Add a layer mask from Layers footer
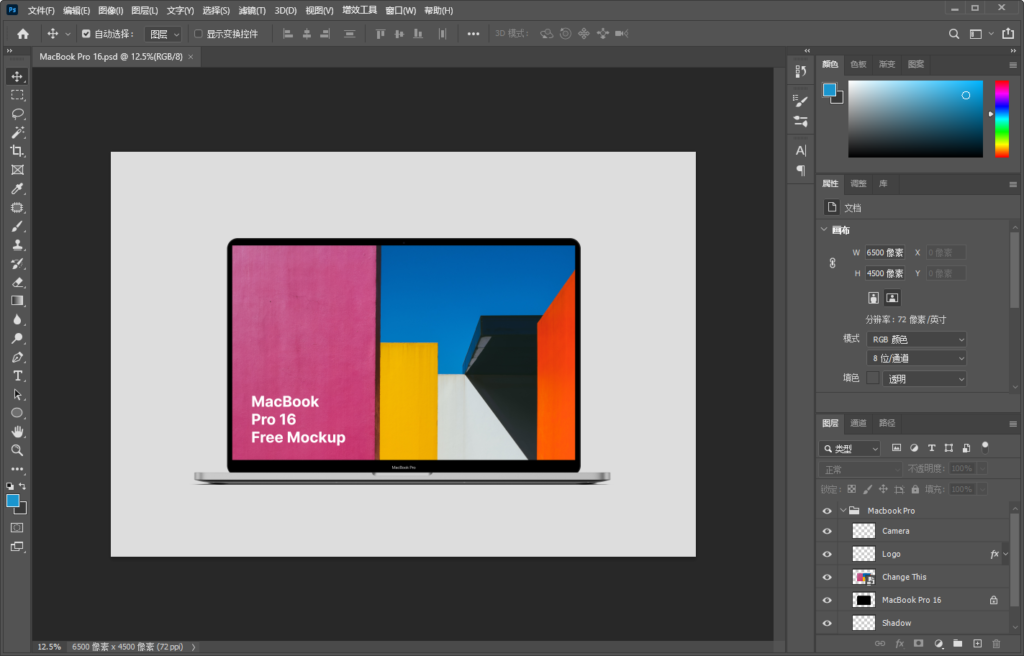The width and height of the screenshot is (1024, 656). [x=919, y=644]
